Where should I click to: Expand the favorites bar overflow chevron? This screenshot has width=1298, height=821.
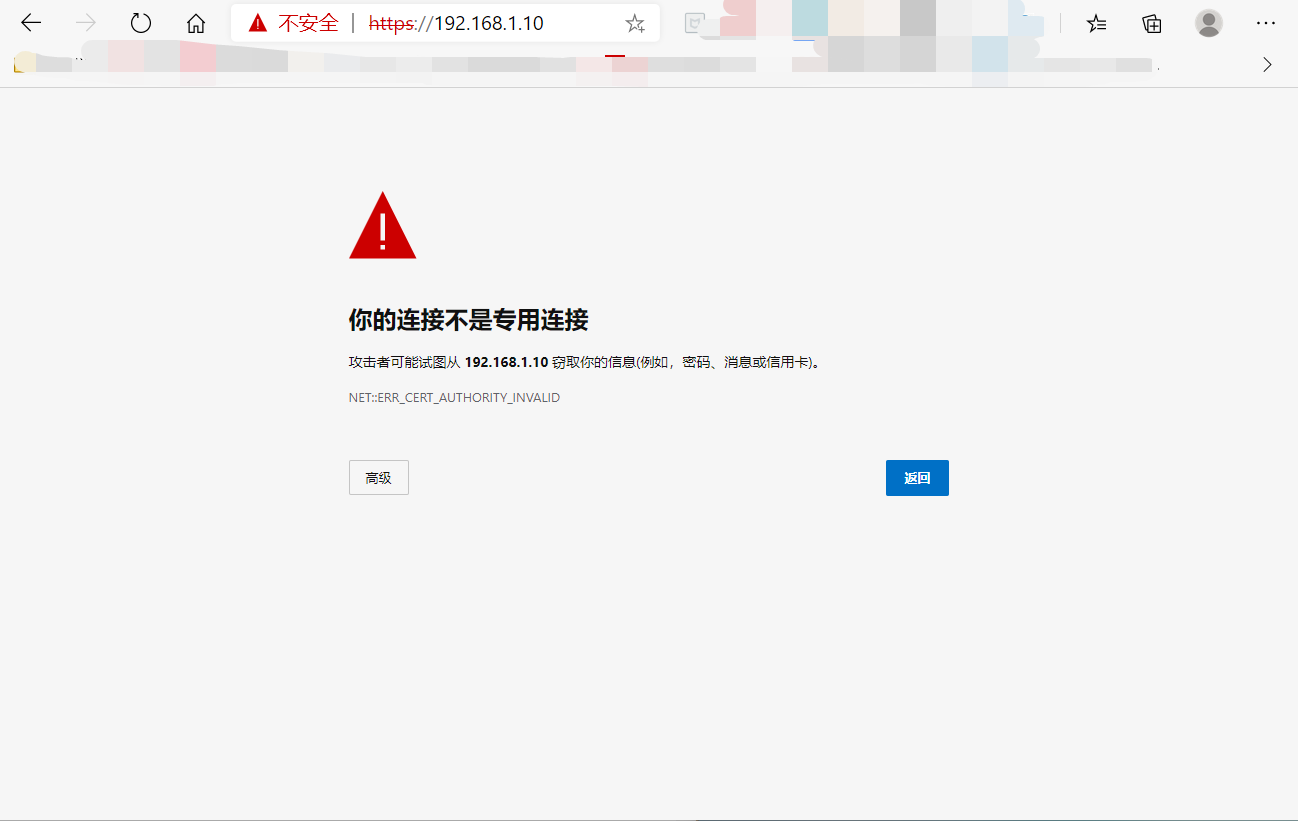pyautogui.click(x=1267, y=63)
